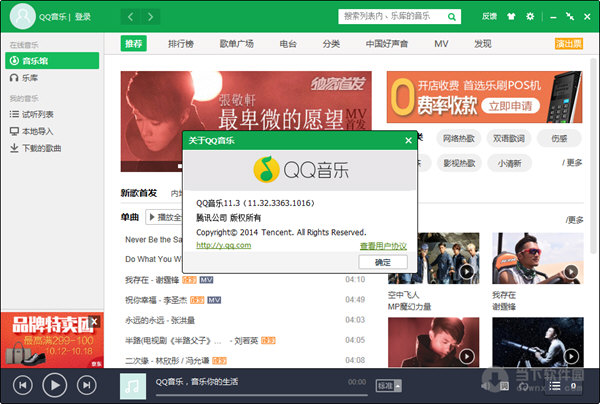
Task: Select the 影视热歌 tag
Action: 459,163
